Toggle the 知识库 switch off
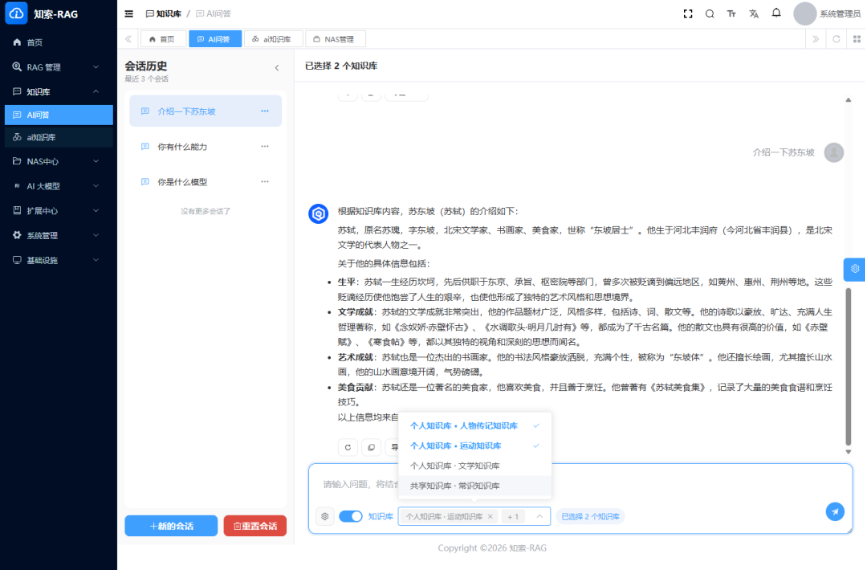865x570 pixels. tap(350, 516)
